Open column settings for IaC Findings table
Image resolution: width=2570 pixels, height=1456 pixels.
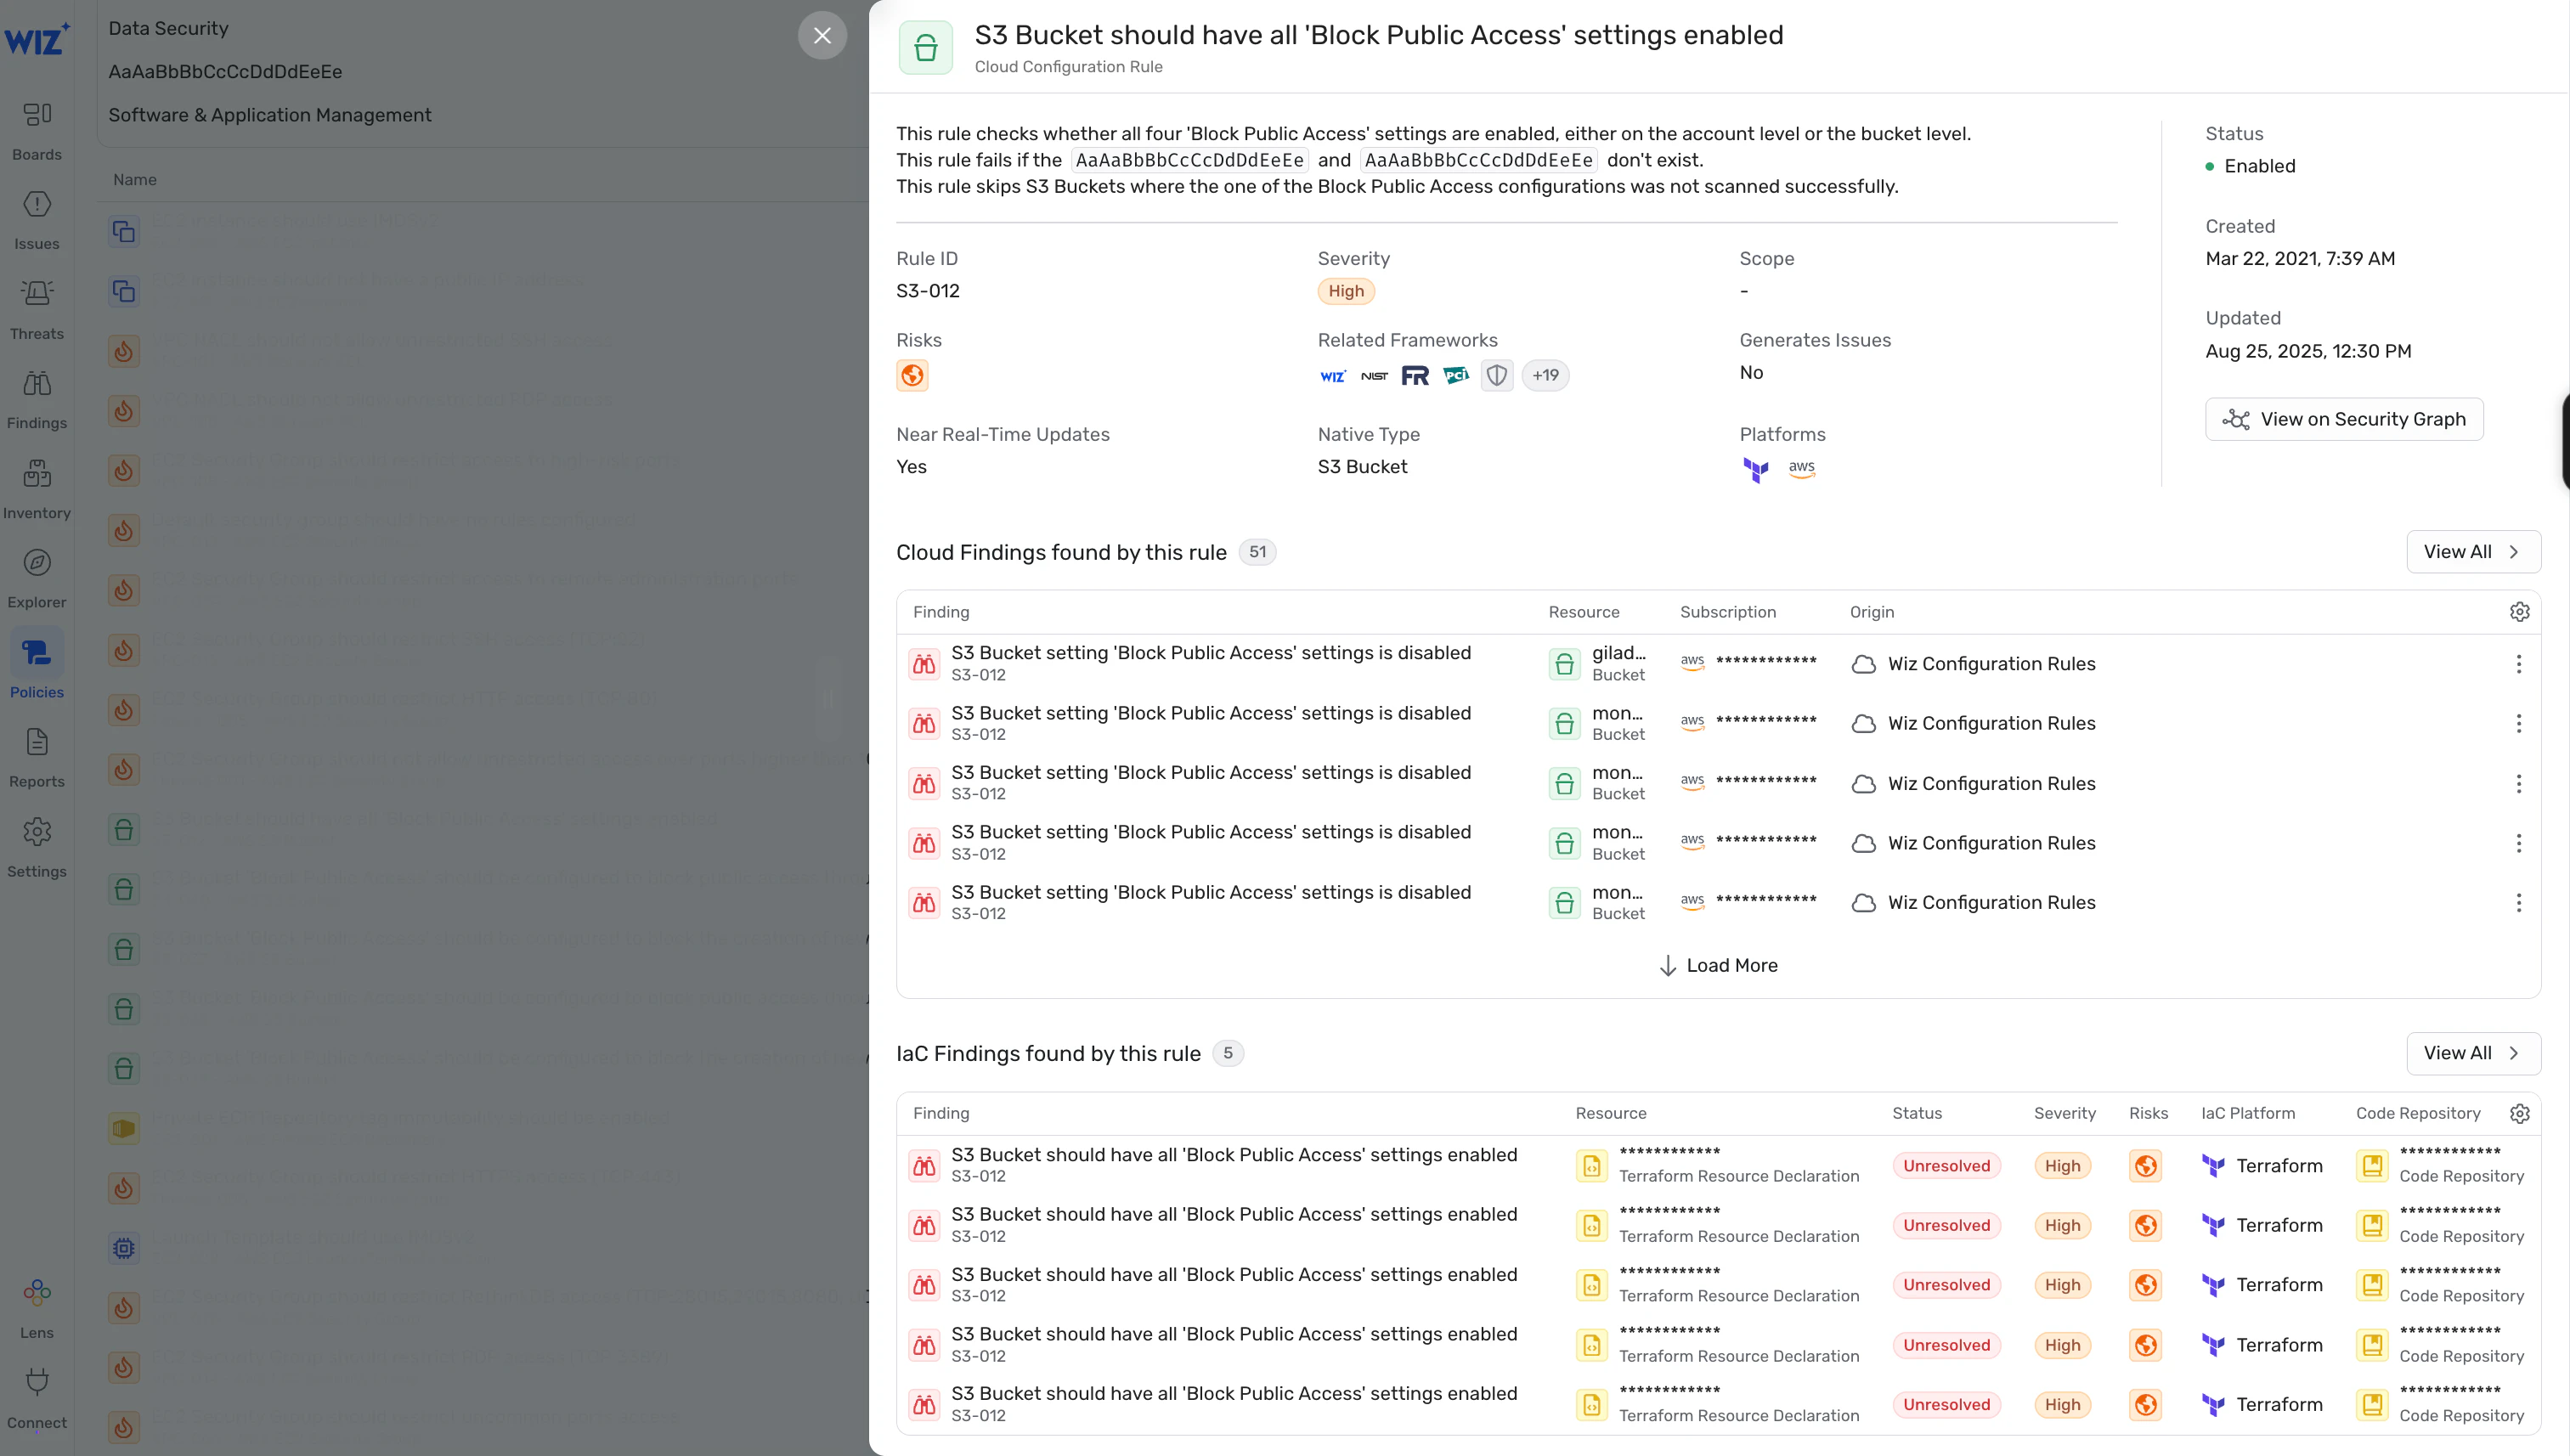point(2519,1113)
